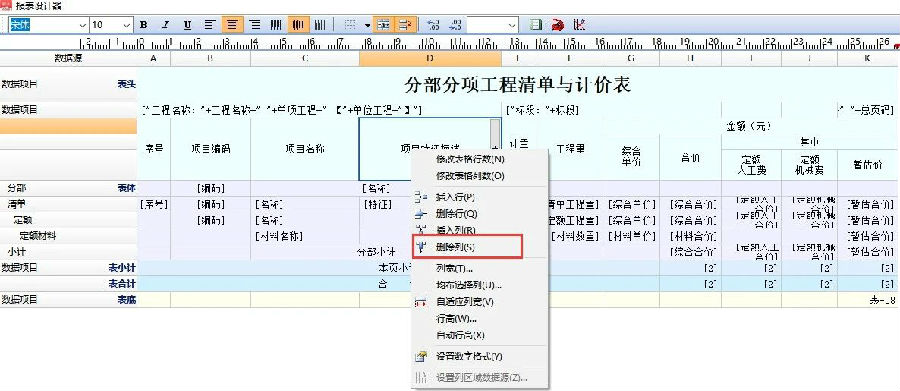Click the decrease decimal places icon

pos(456,25)
